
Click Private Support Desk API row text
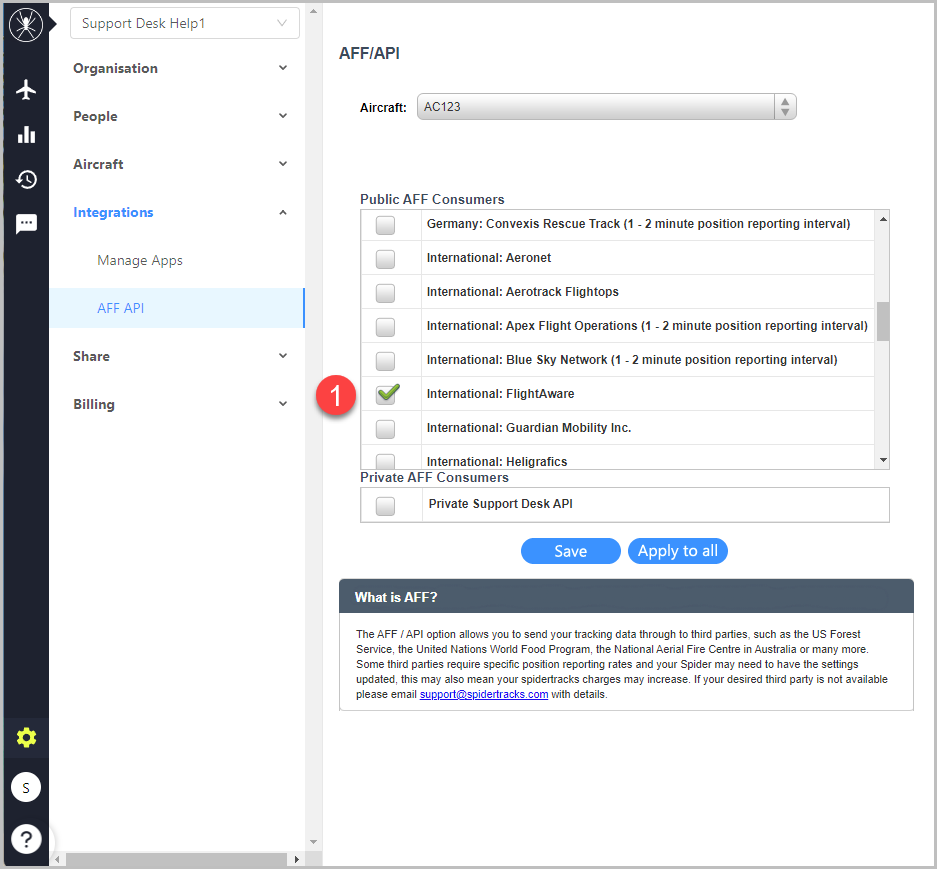click(x=500, y=504)
